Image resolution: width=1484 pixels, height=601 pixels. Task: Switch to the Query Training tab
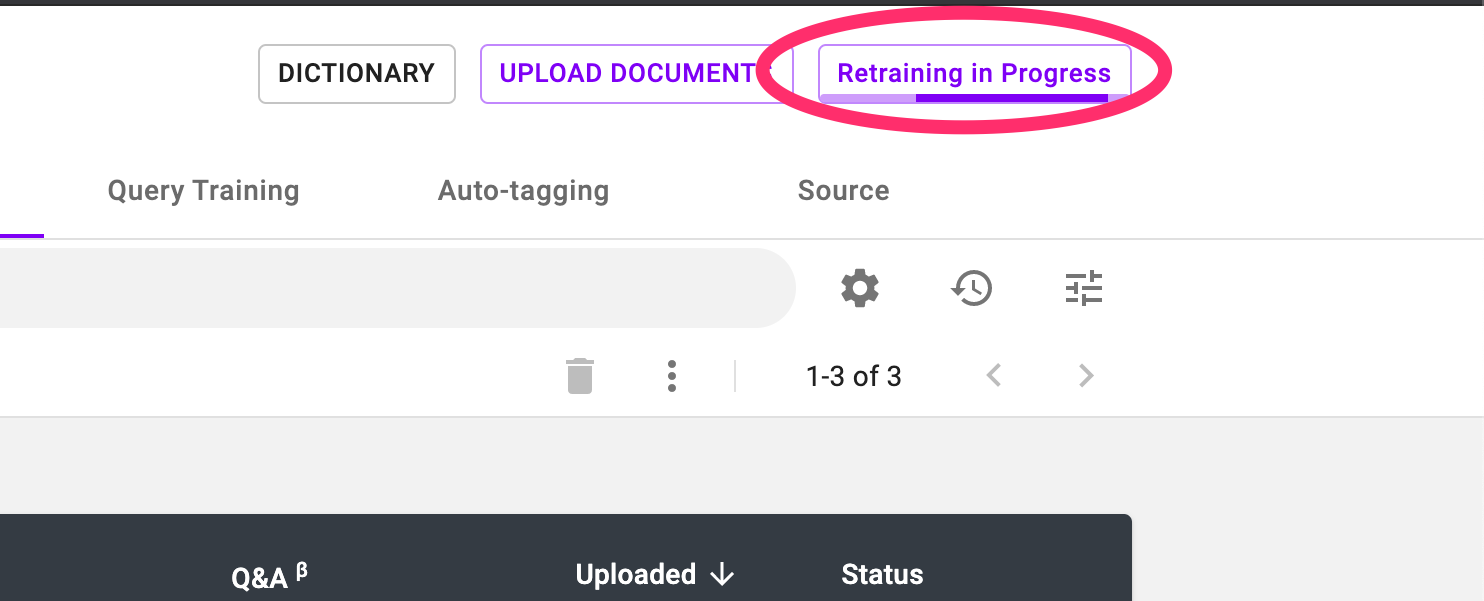[203, 190]
